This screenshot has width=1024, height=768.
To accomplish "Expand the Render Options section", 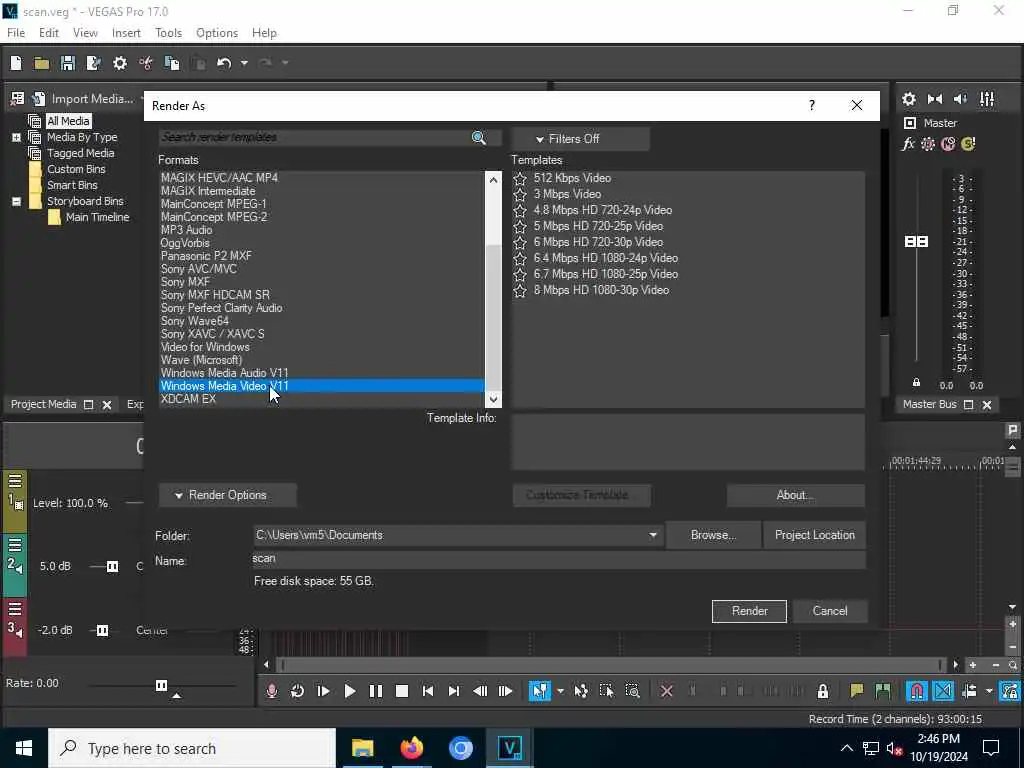I will click(227, 495).
